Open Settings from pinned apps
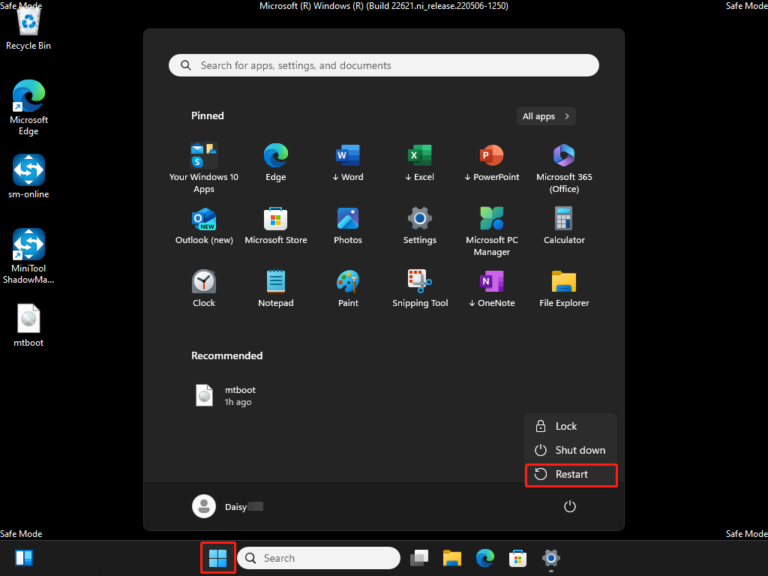This screenshot has height=576, width=768. pos(420,225)
